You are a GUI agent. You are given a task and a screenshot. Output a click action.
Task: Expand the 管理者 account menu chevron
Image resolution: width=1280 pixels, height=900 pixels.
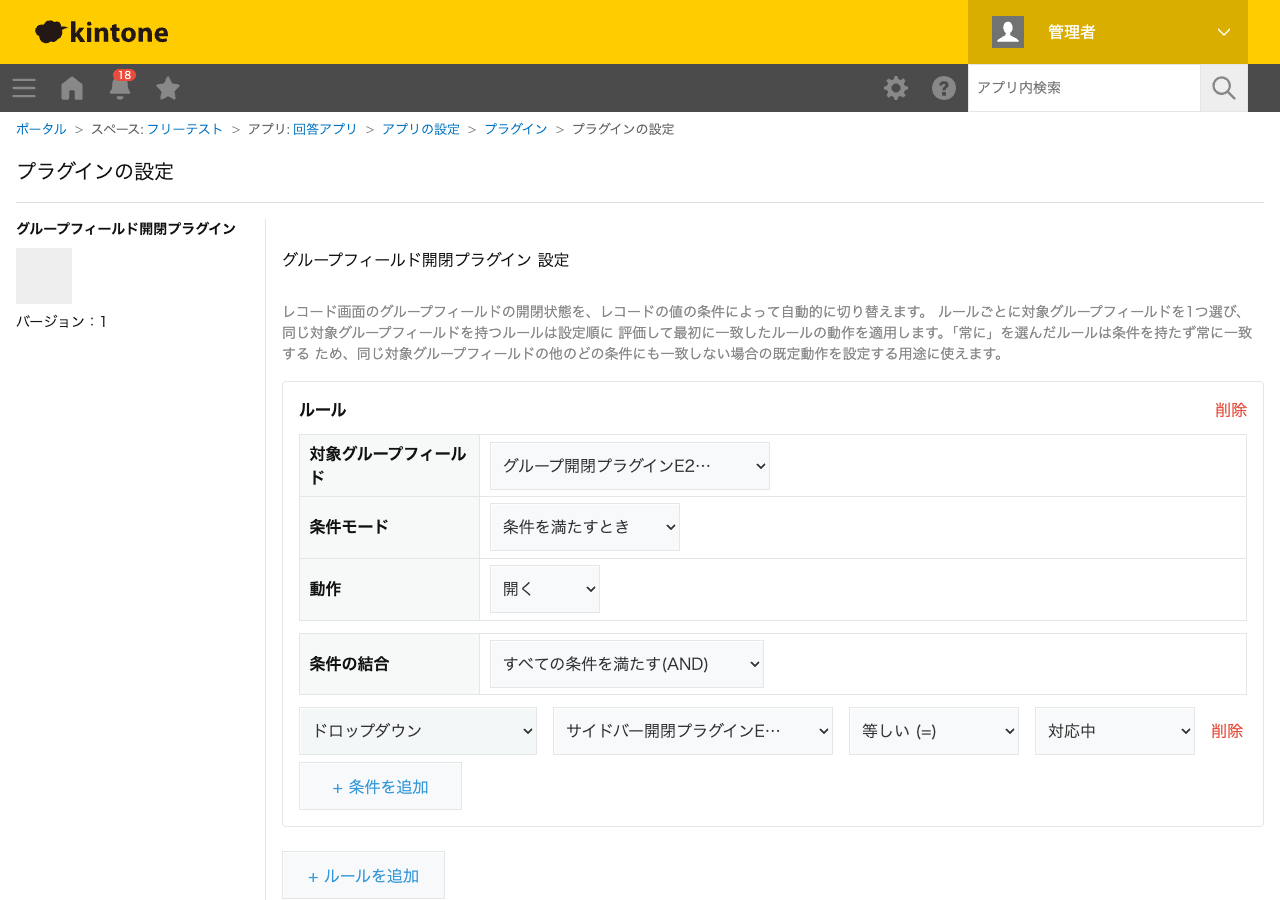[x=1224, y=32]
